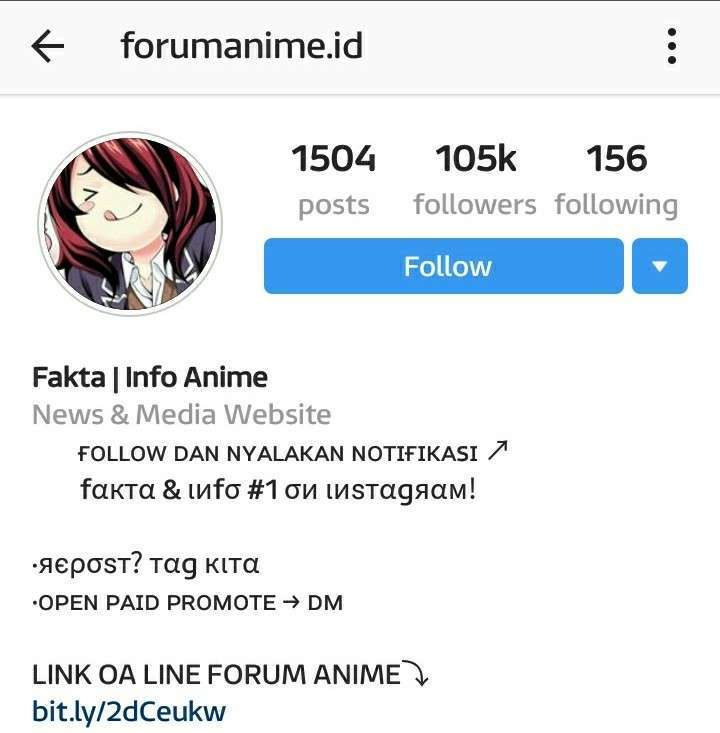Open the profile picture avatar
Viewport: 720px width, 733px height.
(130, 223)
